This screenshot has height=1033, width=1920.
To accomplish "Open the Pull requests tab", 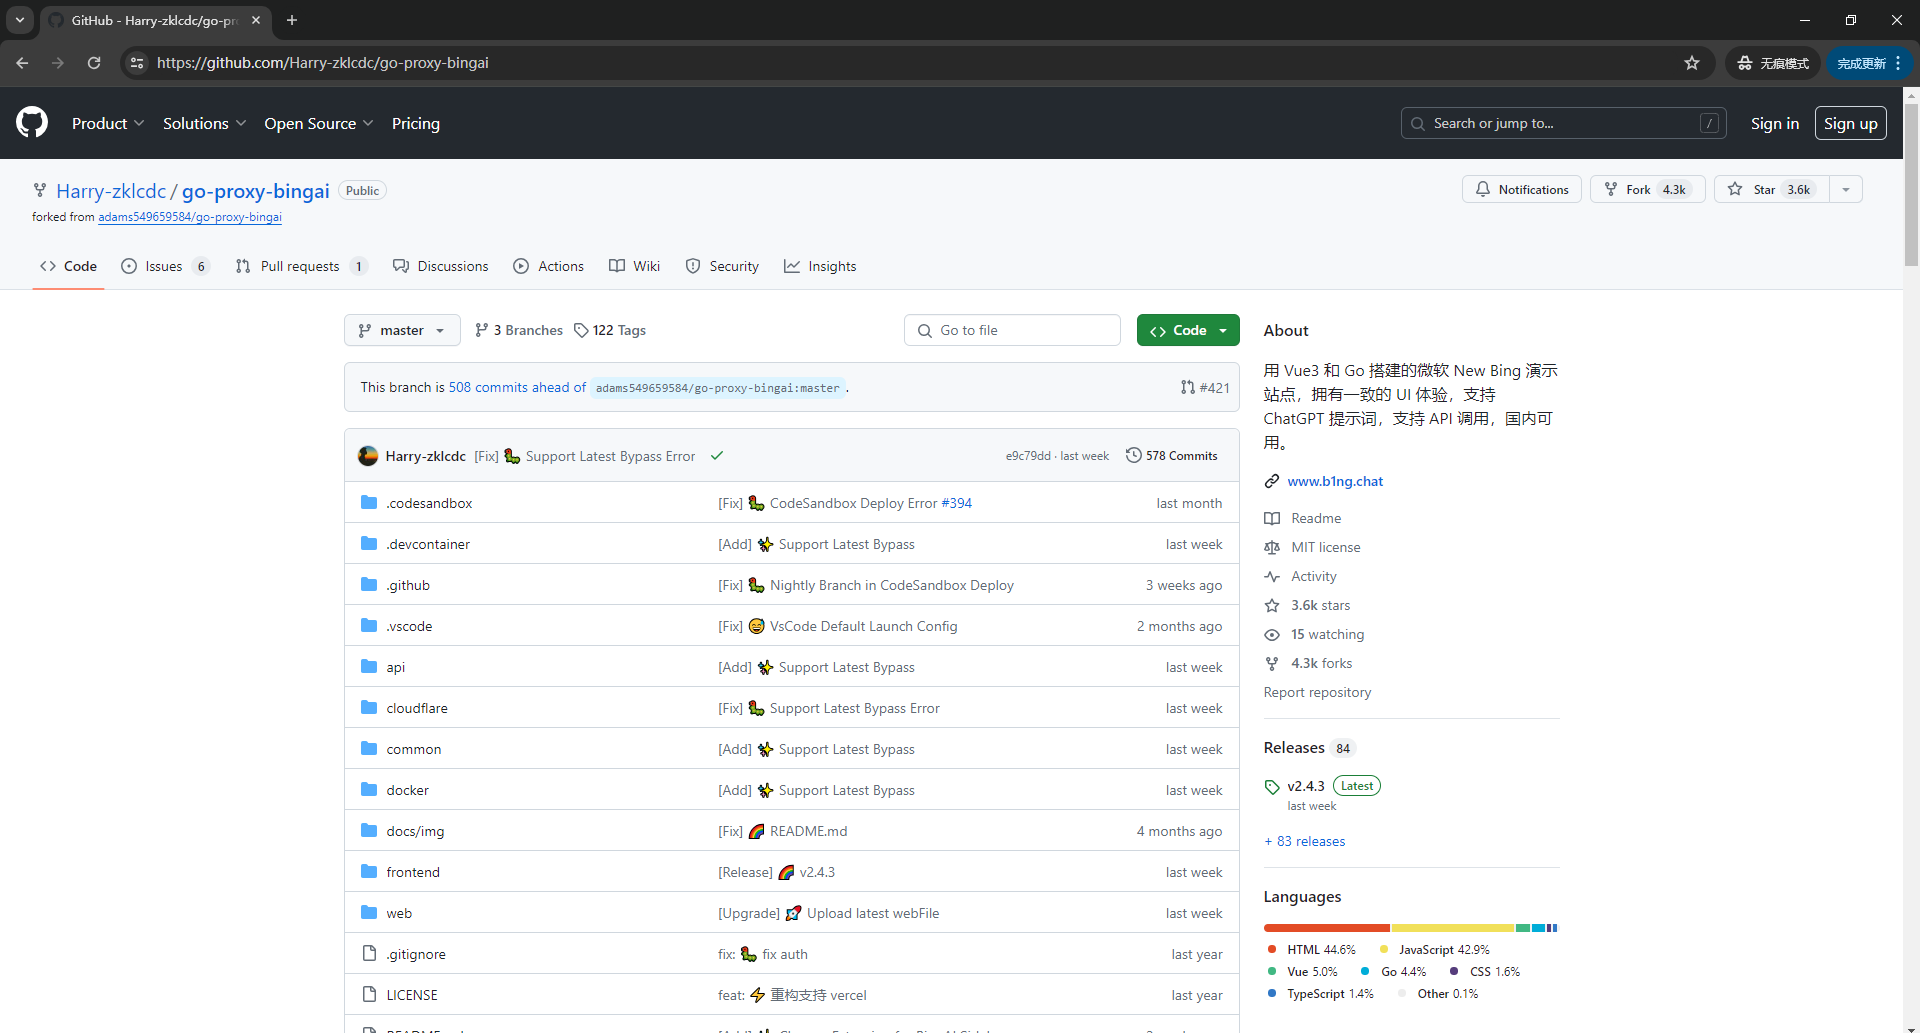I will click(300, 267).
